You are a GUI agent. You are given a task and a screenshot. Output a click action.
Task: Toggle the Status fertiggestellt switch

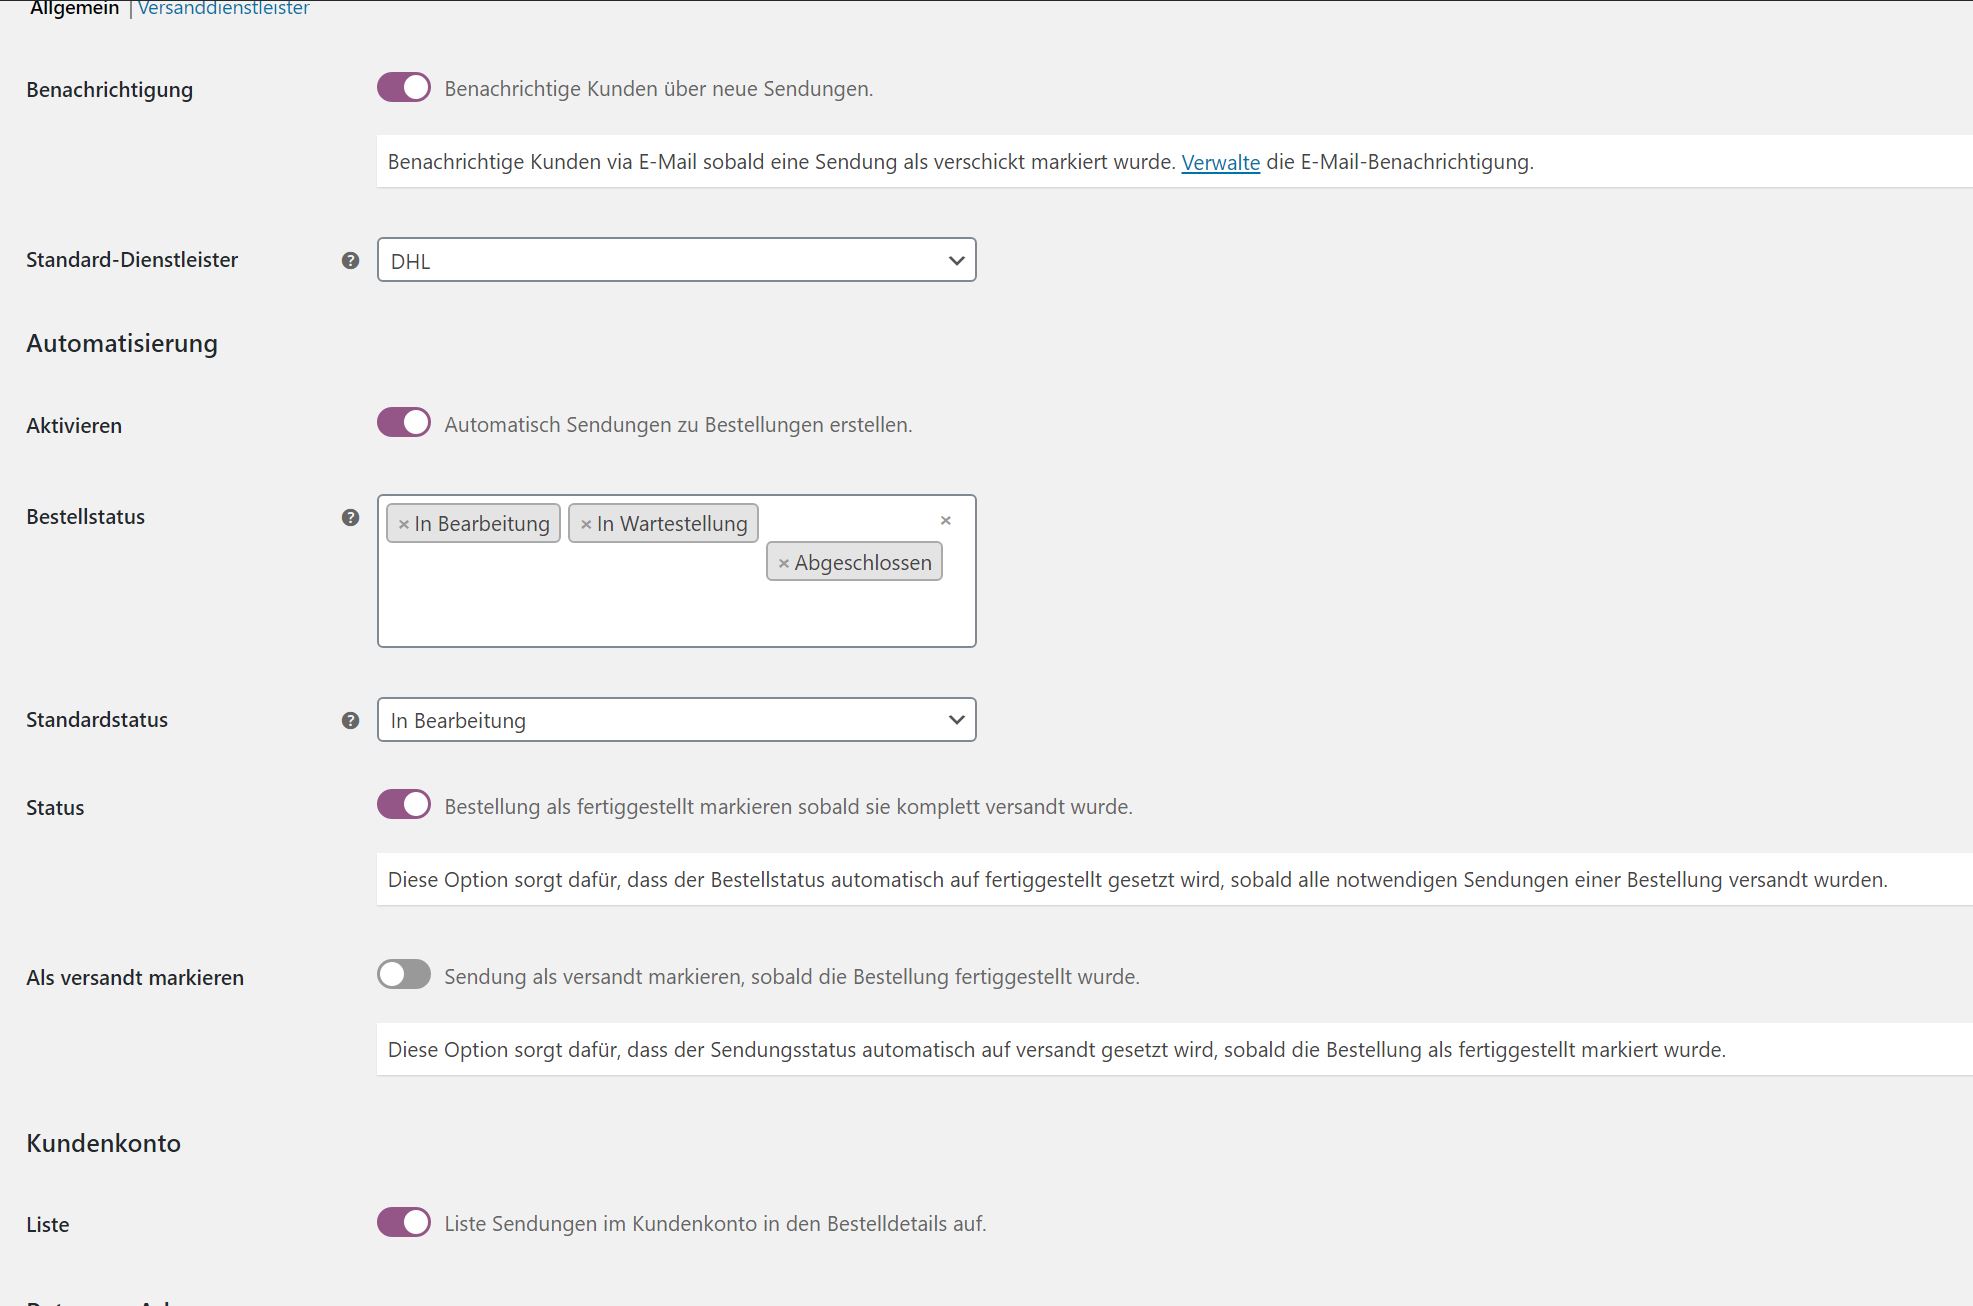[x=404, y=805]
